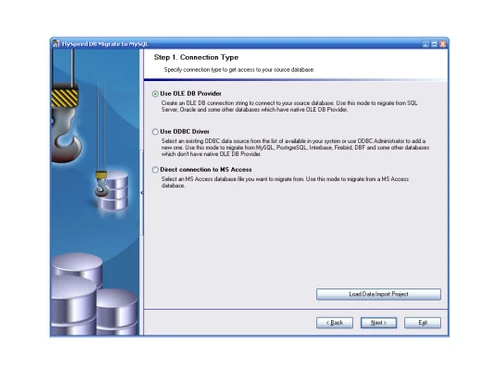Click the OLE DB connection string description text

point(289,106)
